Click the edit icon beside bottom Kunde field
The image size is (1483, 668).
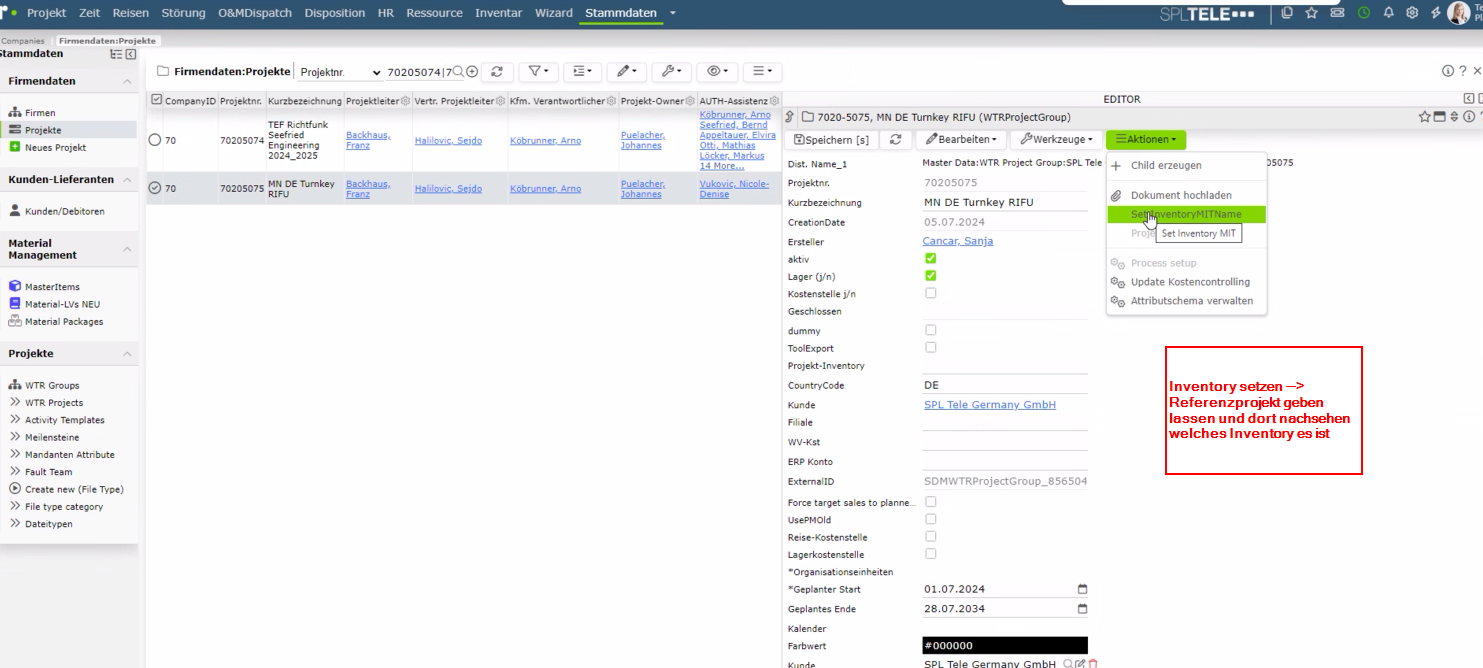pyautogui.click(x=1080, y=664)
